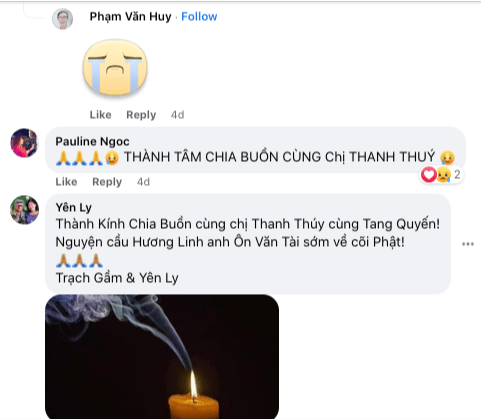View heart reaction on Pauline Ngoc's comment
The width and height of the screenshot is (481, 419).
click(429, 174)
